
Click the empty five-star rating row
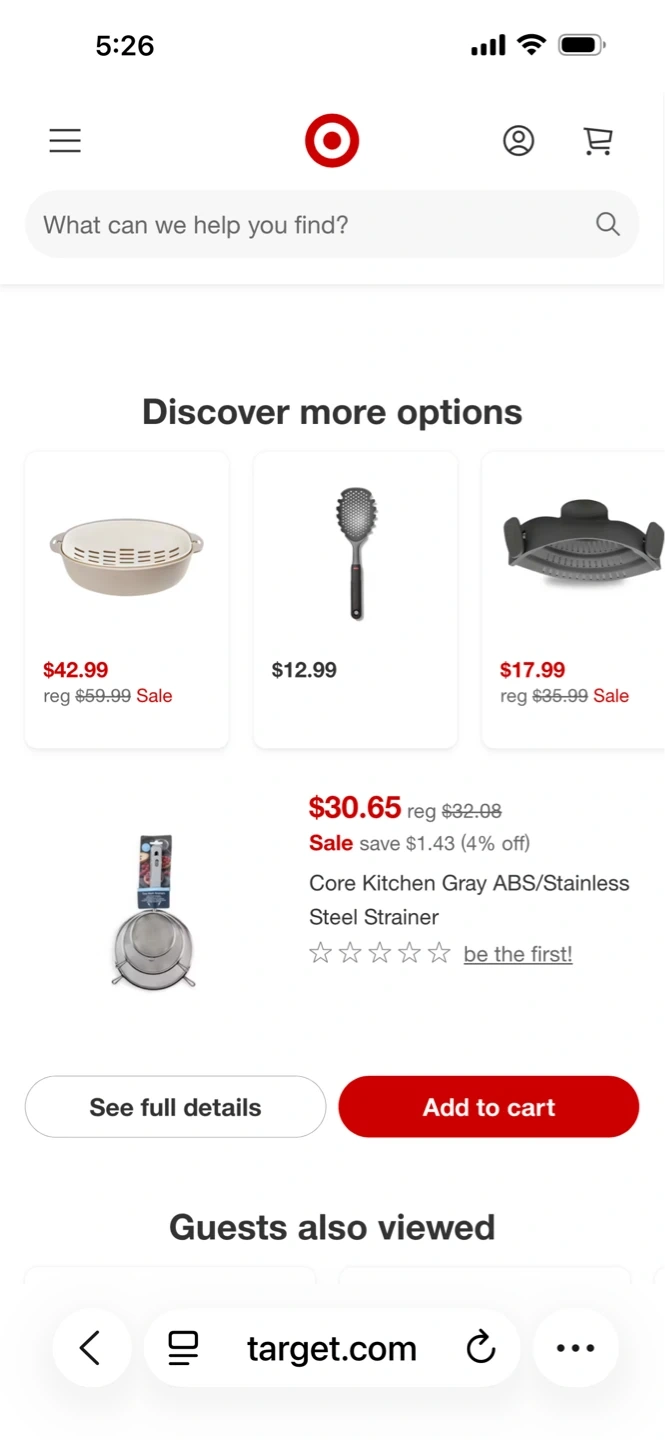[380, 954]
